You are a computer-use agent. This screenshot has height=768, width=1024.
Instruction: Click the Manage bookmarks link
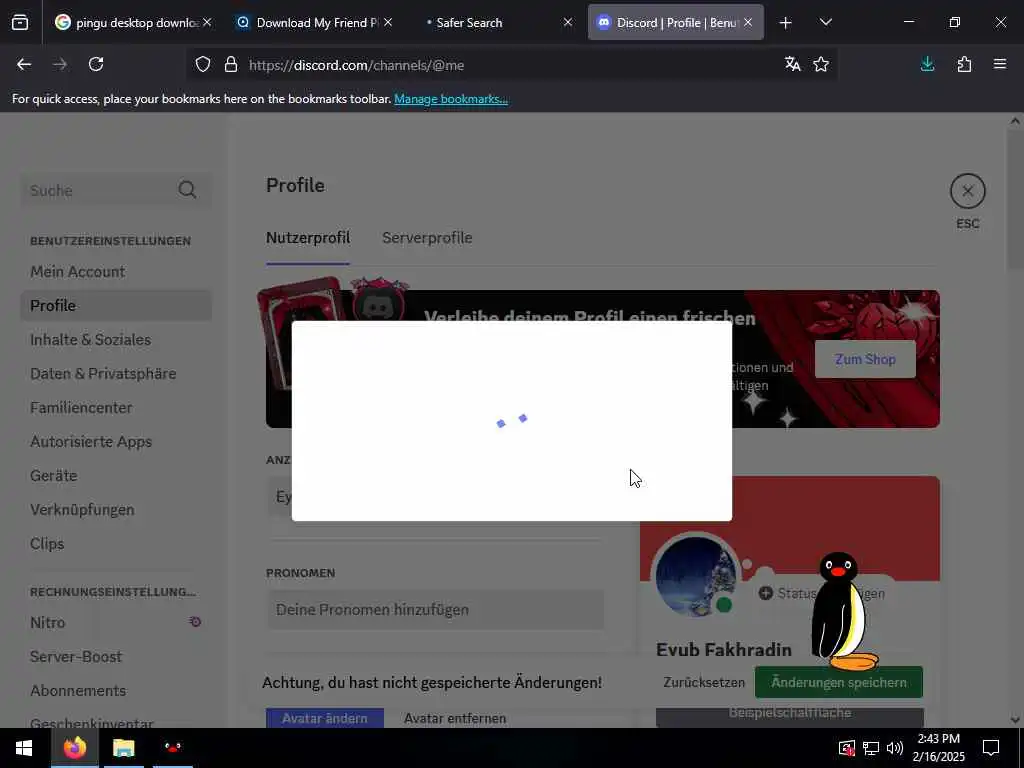point(451,99)
